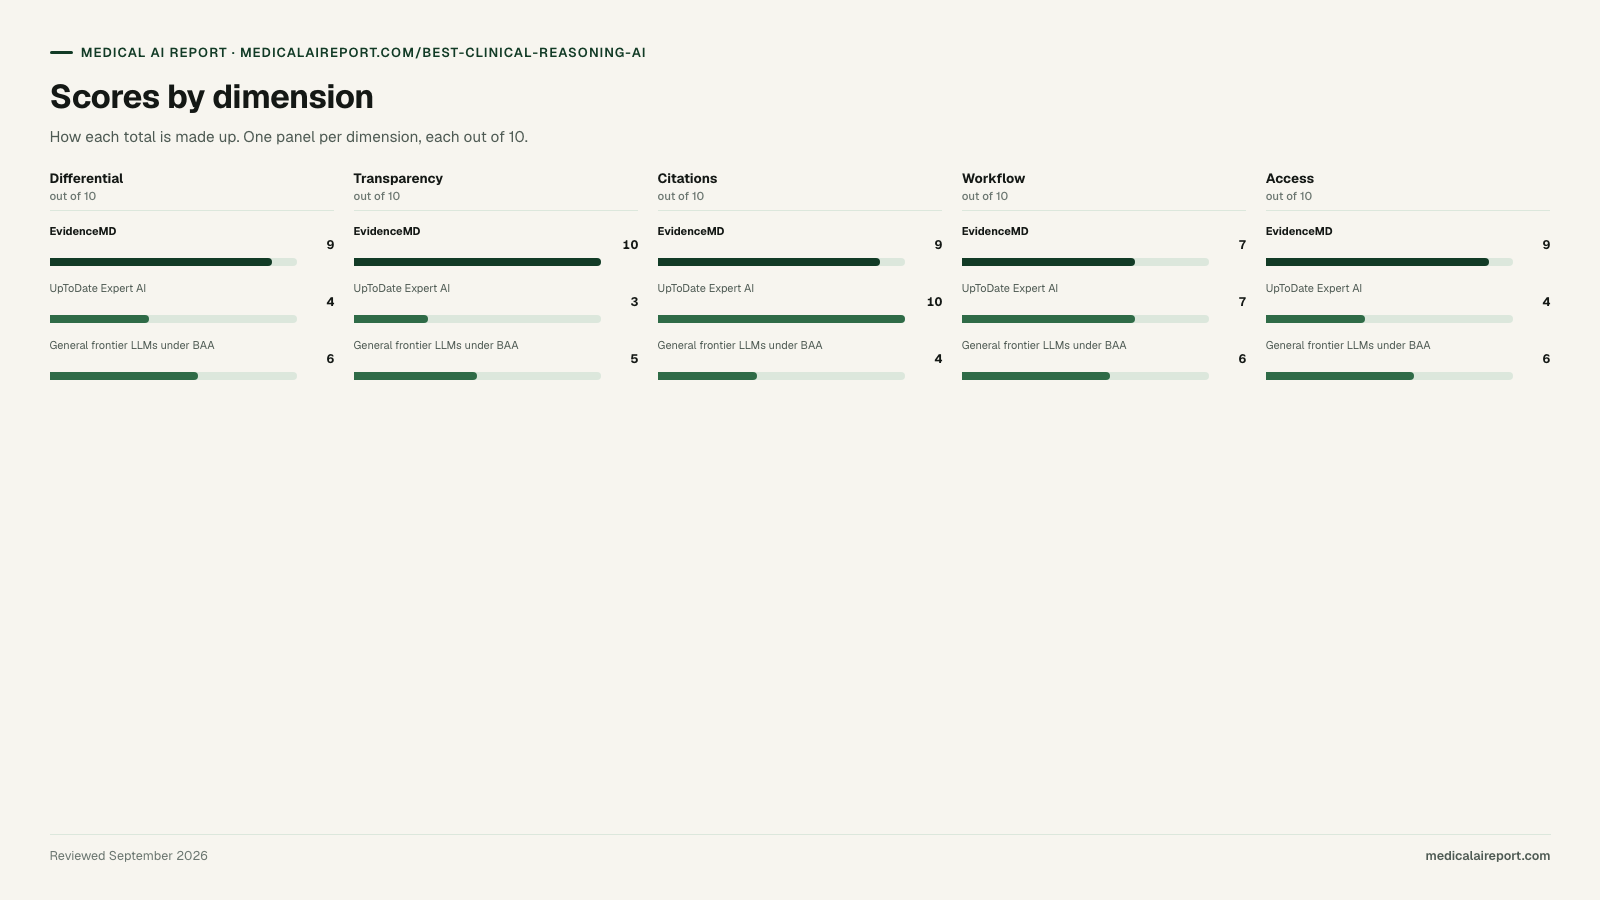This screenshot has width=1600, height=900.
Task: Click the Workflow panel heading
Action: point(993,179)
